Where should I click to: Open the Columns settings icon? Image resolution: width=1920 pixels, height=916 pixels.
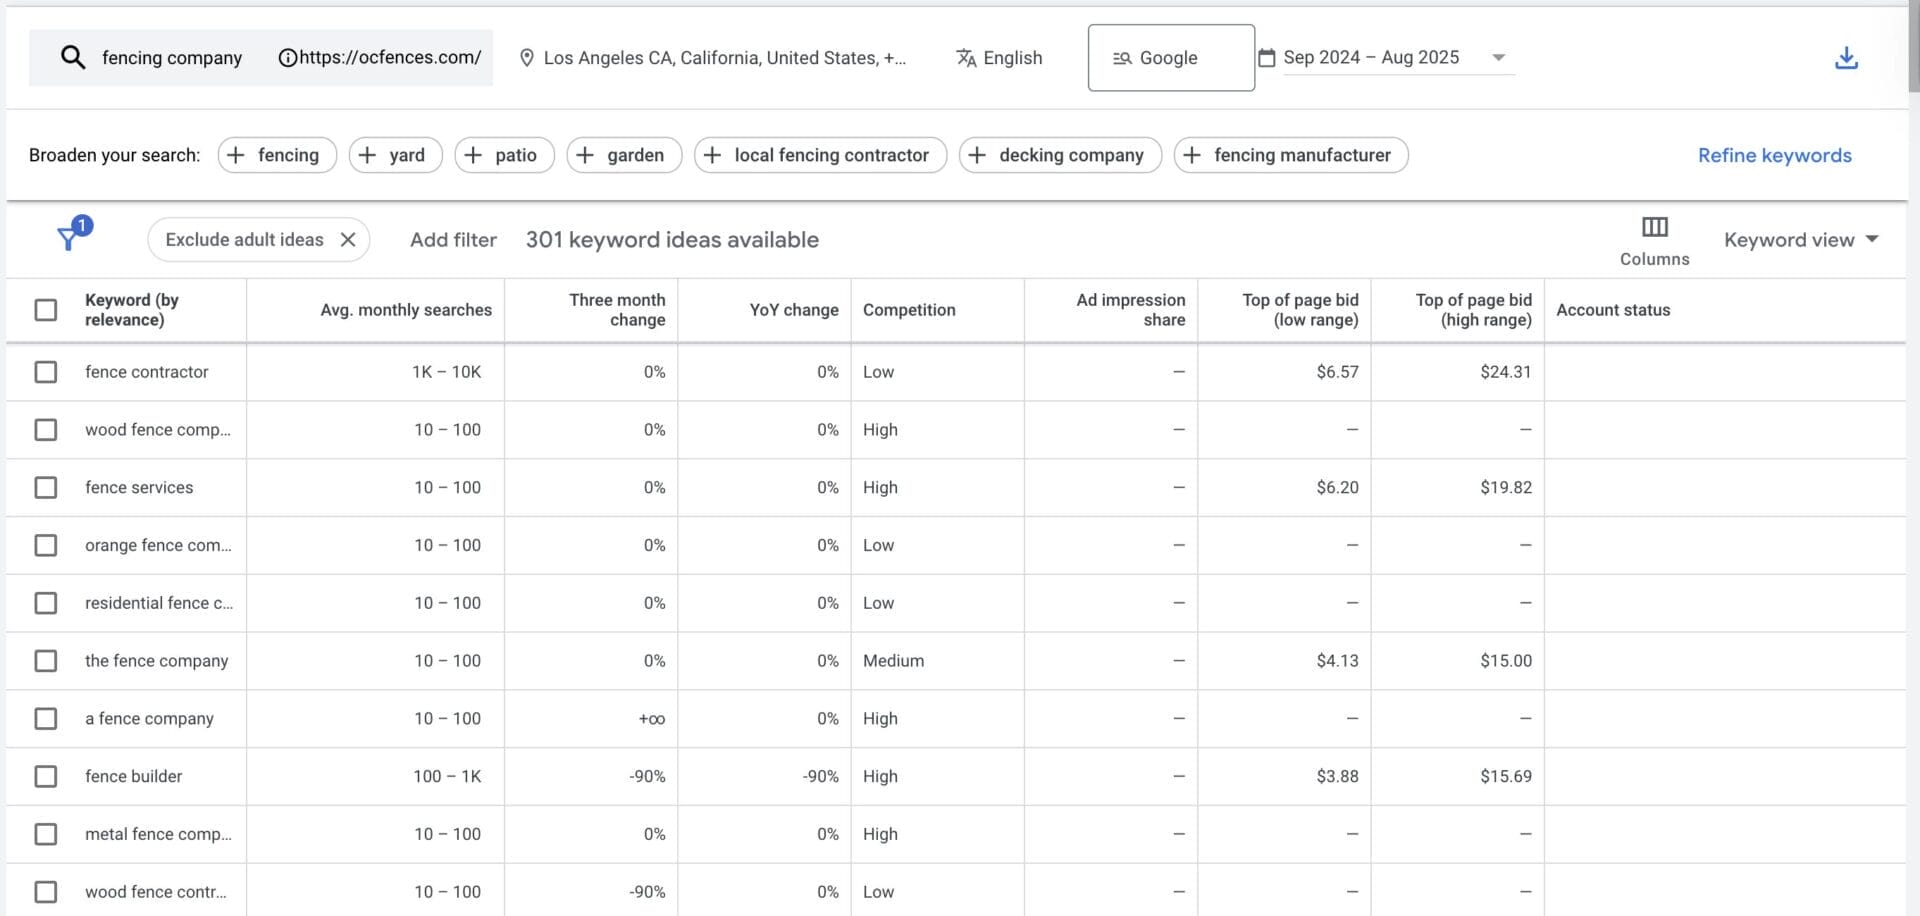coord(1654,227)
